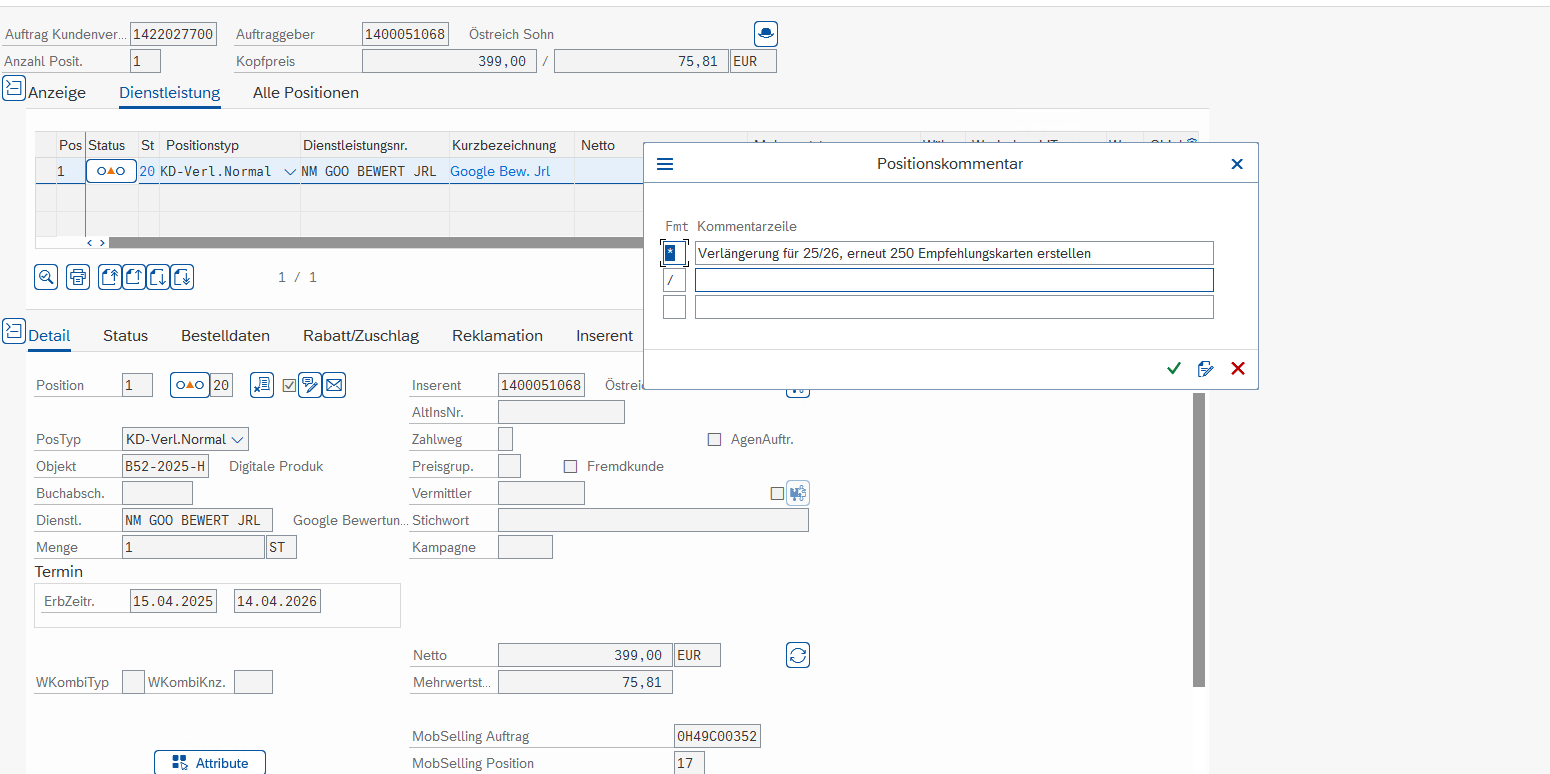
Task: Click the first comment line text field
Action: click(x=954, y=253)
